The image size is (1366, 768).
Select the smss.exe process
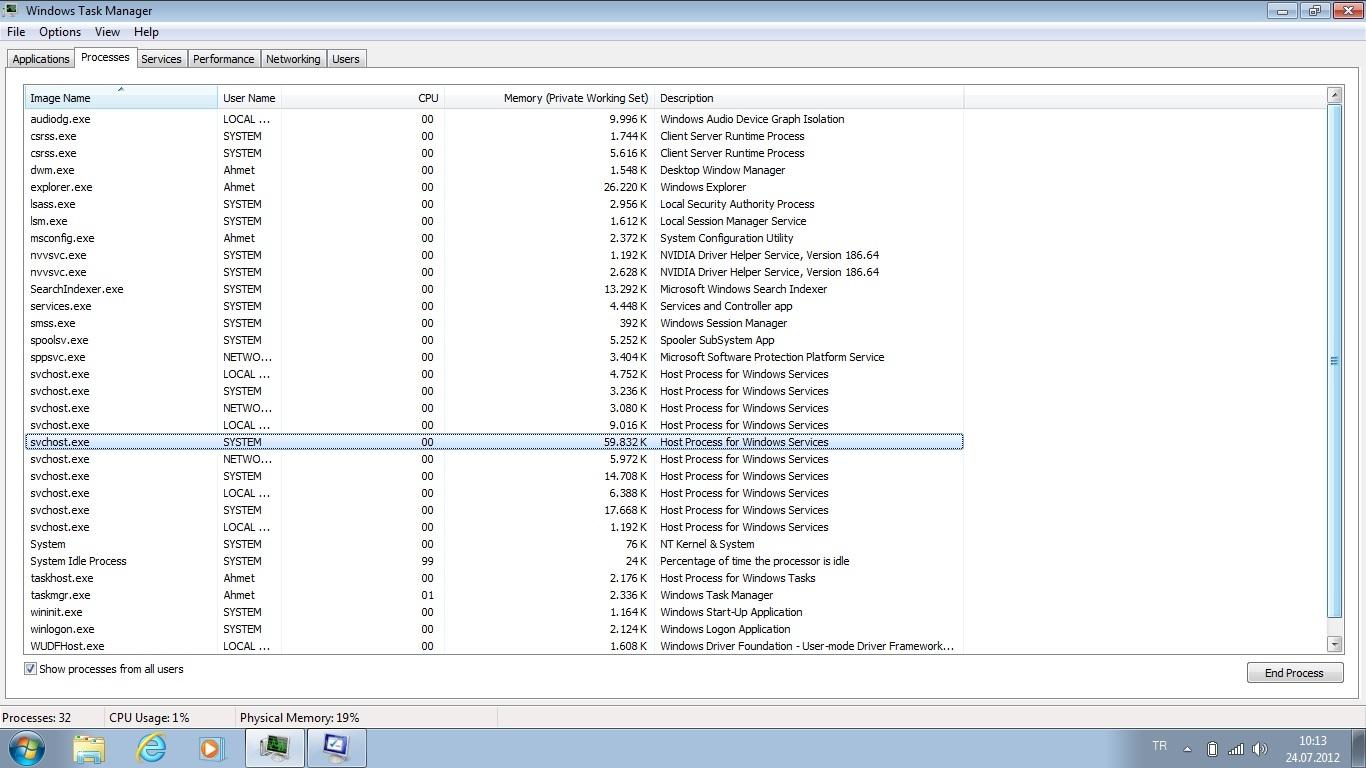(494, 323)
